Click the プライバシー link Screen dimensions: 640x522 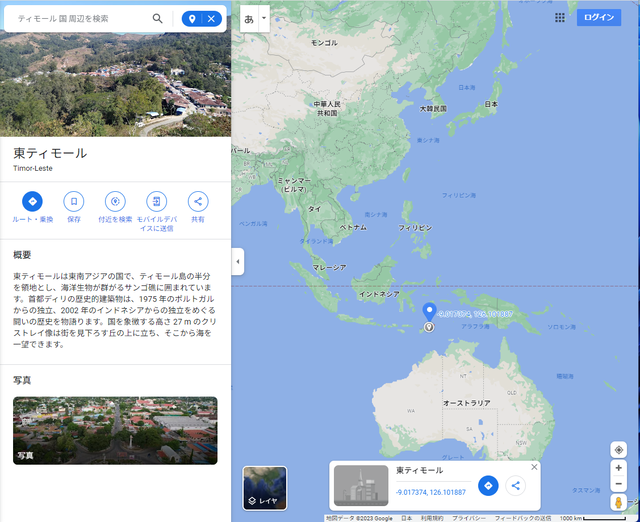point(469,518)
